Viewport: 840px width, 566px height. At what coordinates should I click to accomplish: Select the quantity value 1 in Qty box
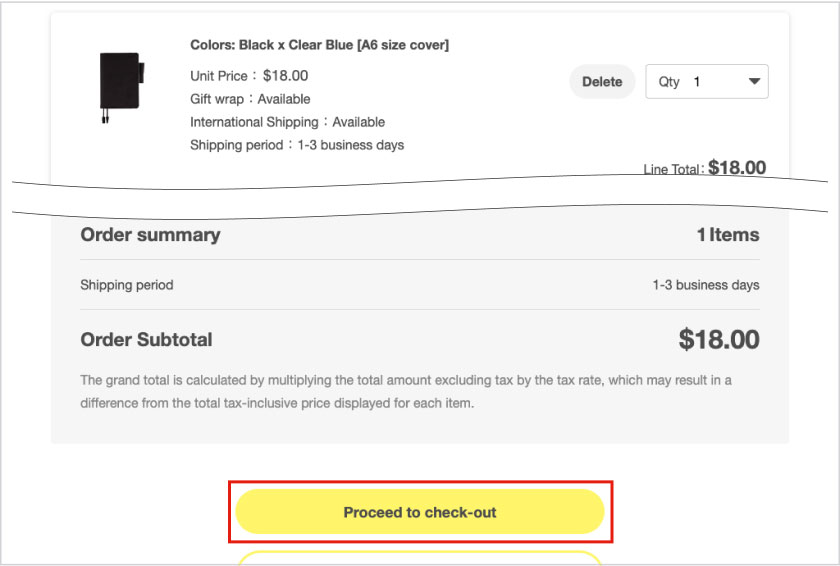[x=697, y=82]
